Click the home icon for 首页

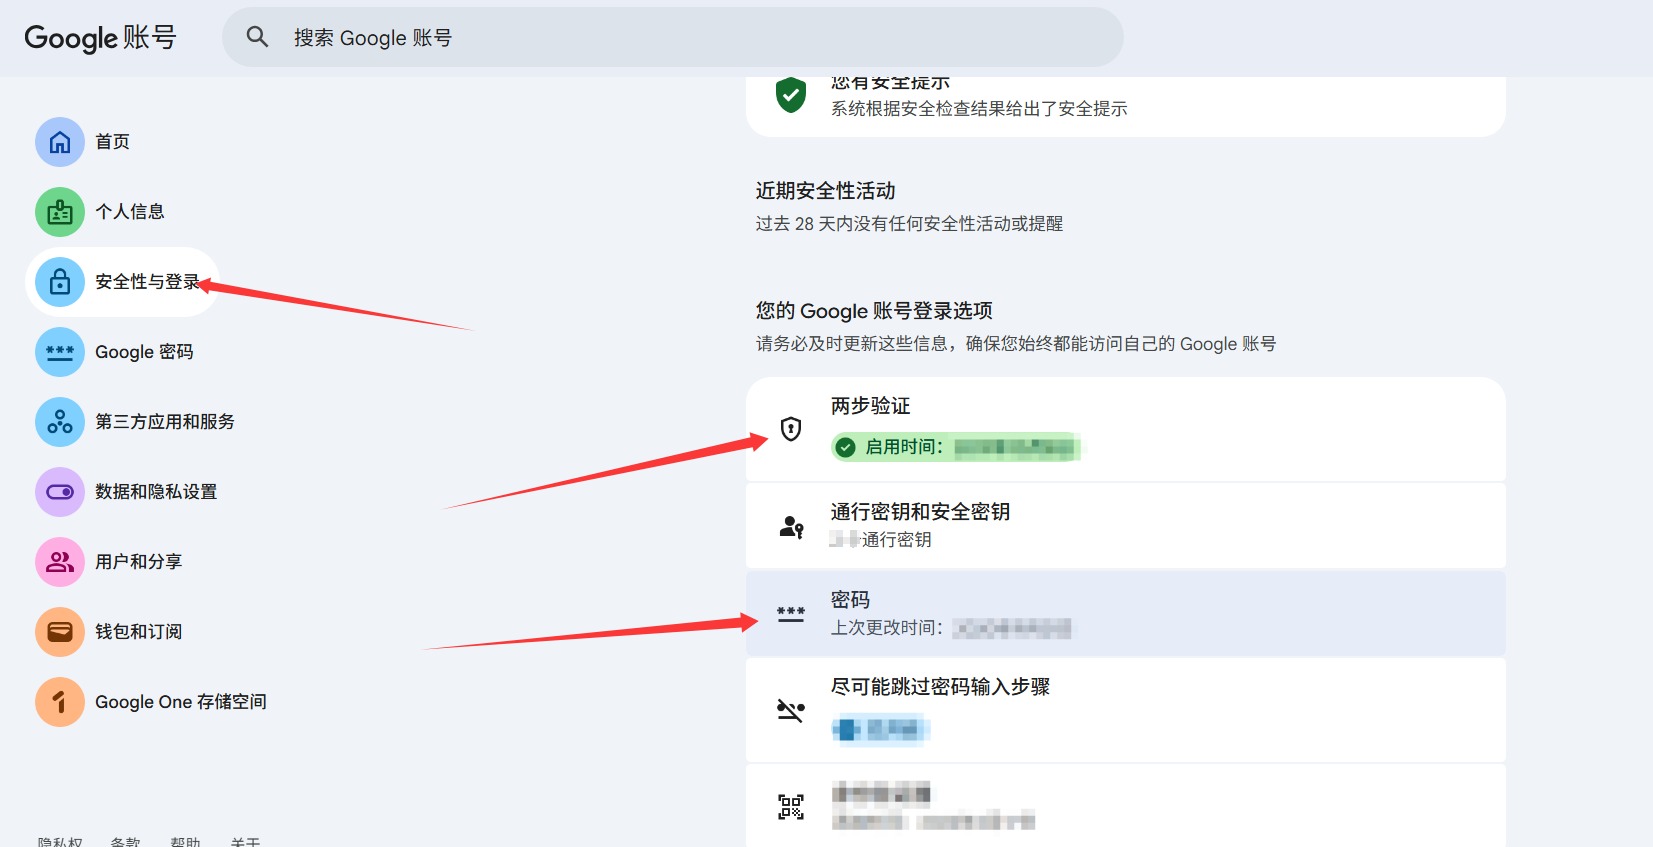[60, 142]
